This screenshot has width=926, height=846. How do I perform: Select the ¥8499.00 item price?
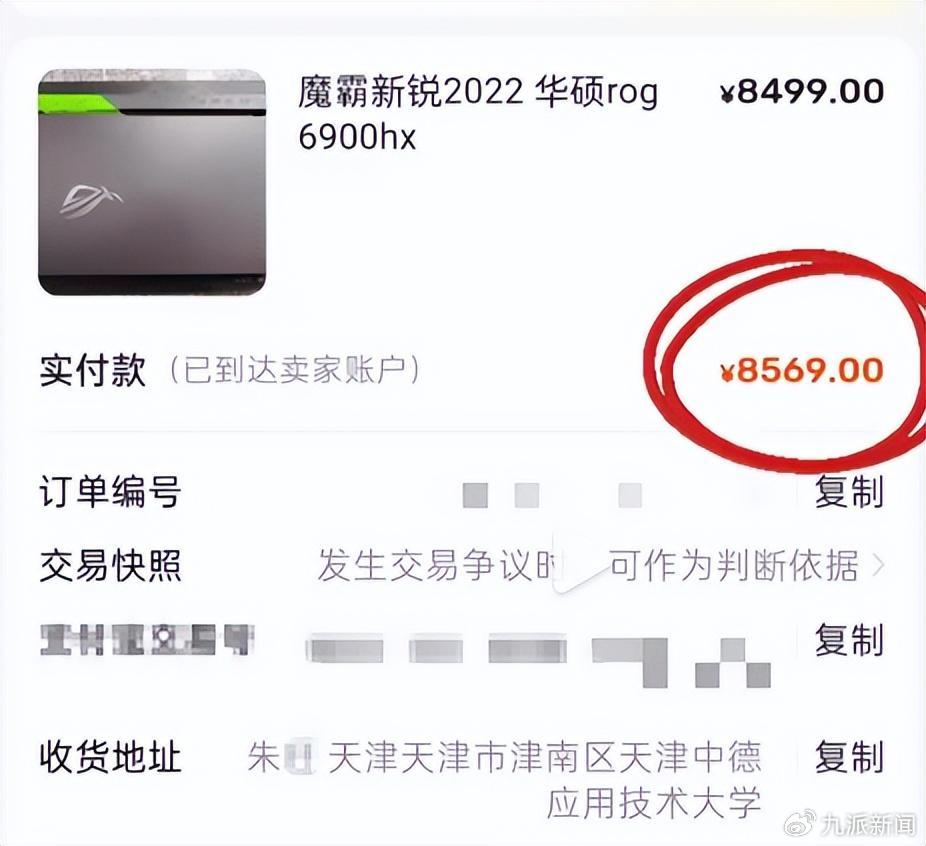(x=802, y=92)
